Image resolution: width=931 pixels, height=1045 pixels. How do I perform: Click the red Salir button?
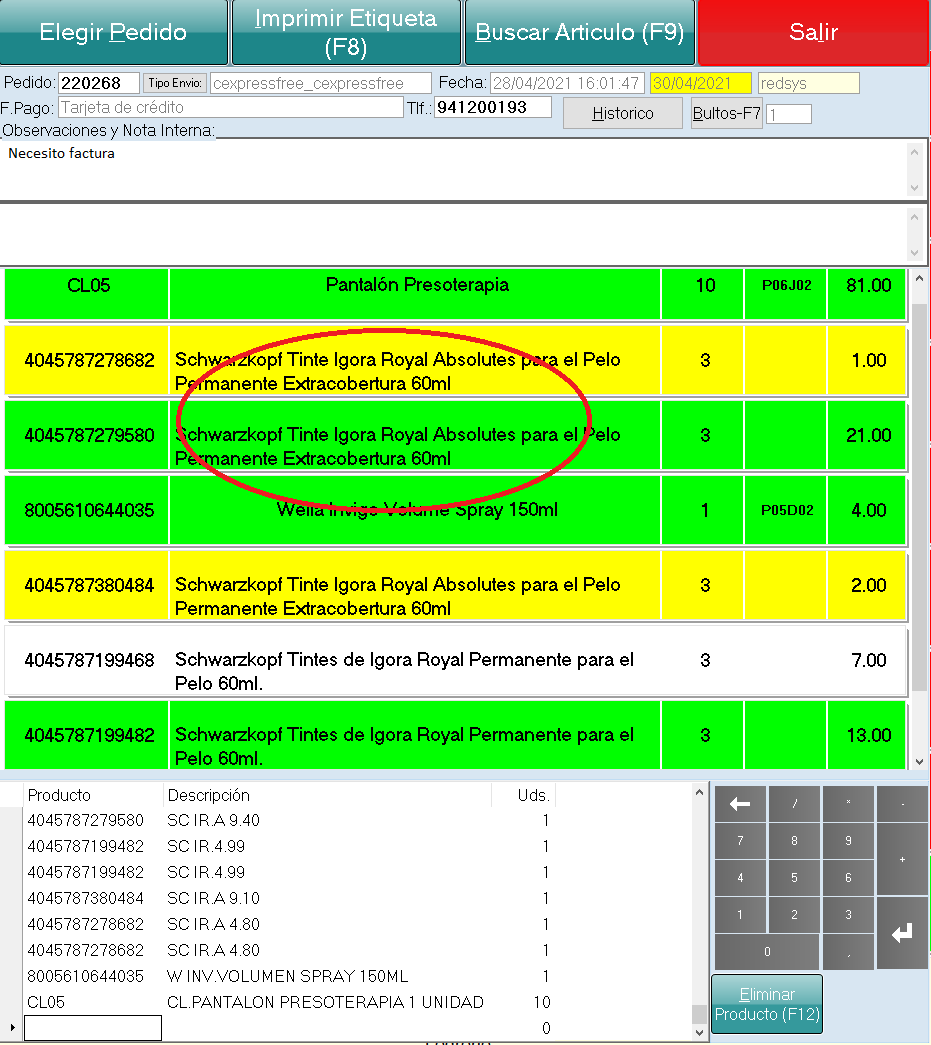click(x=813, y=32)
